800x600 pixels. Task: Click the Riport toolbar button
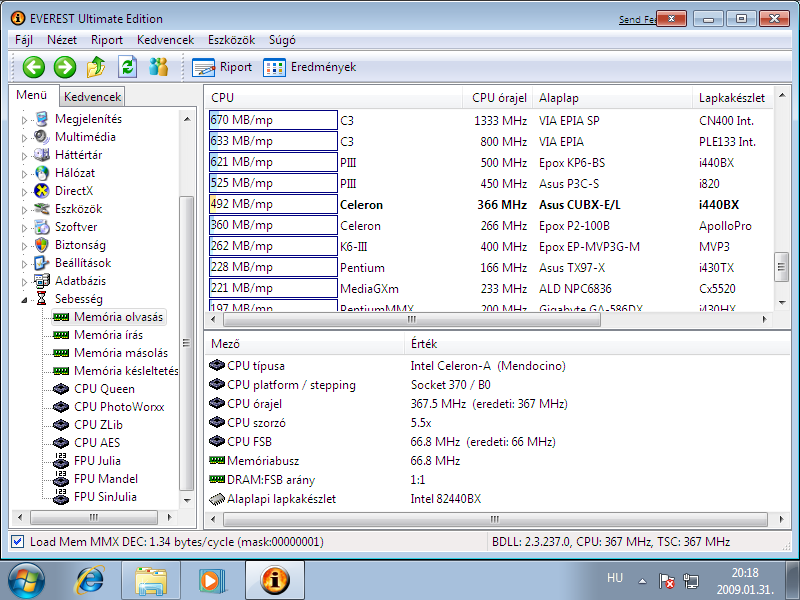(x=222, y=67)
